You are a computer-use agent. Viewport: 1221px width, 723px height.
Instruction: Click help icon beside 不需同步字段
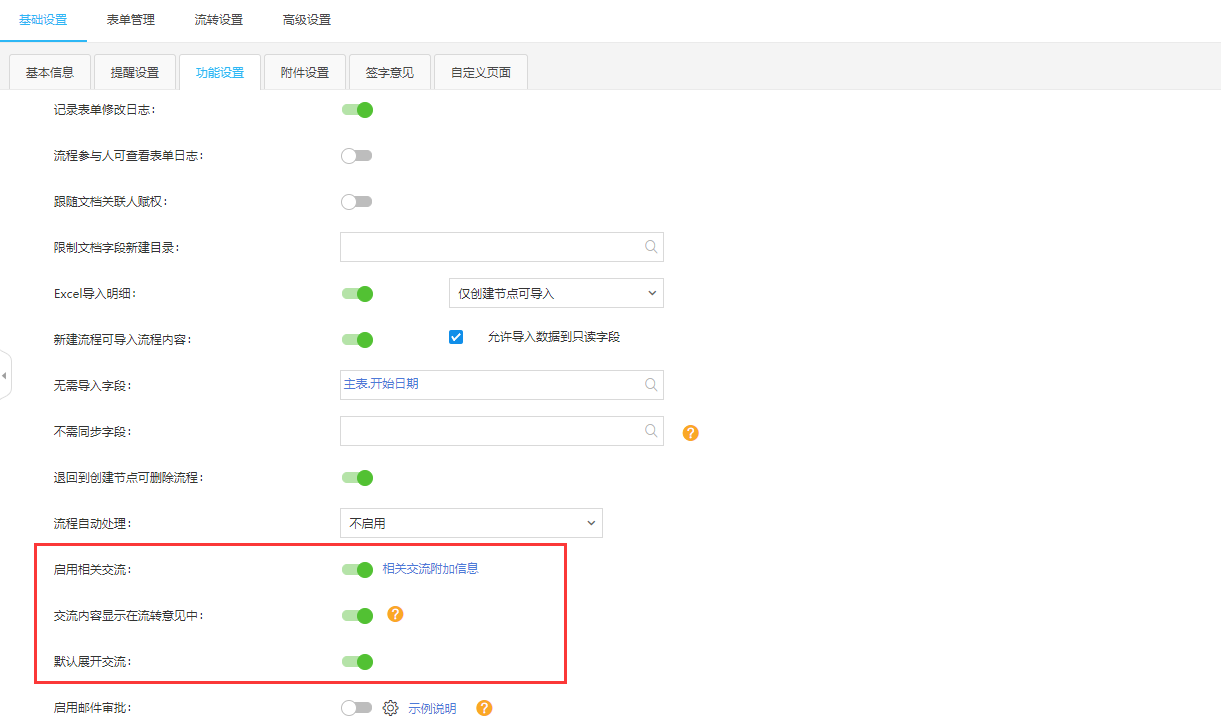pyautogui.click(x=690, y=433)
